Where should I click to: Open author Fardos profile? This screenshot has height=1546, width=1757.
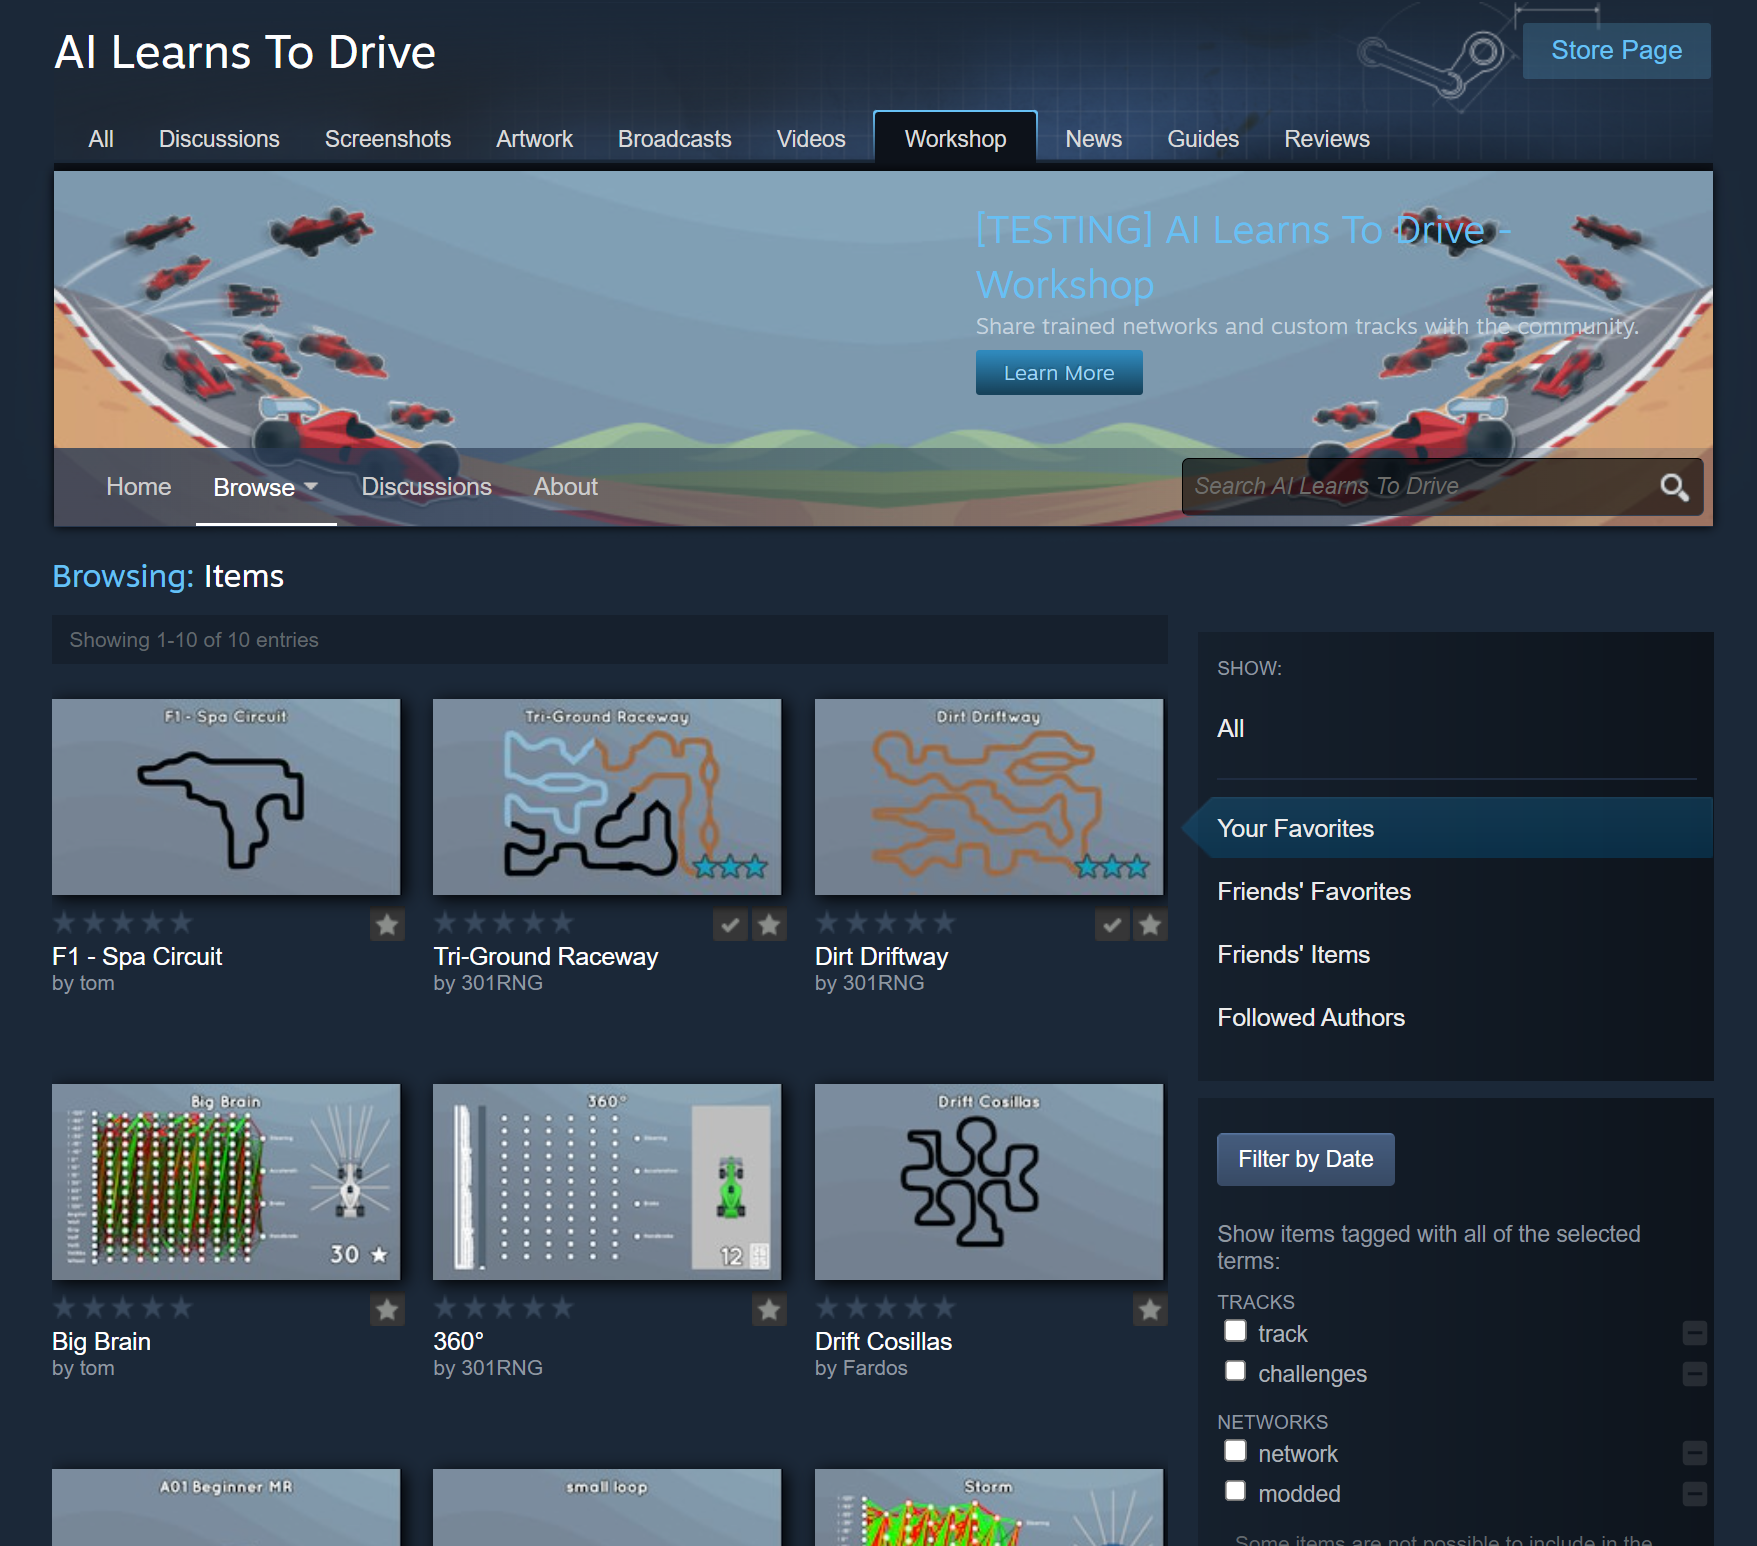coord(875,1368)
